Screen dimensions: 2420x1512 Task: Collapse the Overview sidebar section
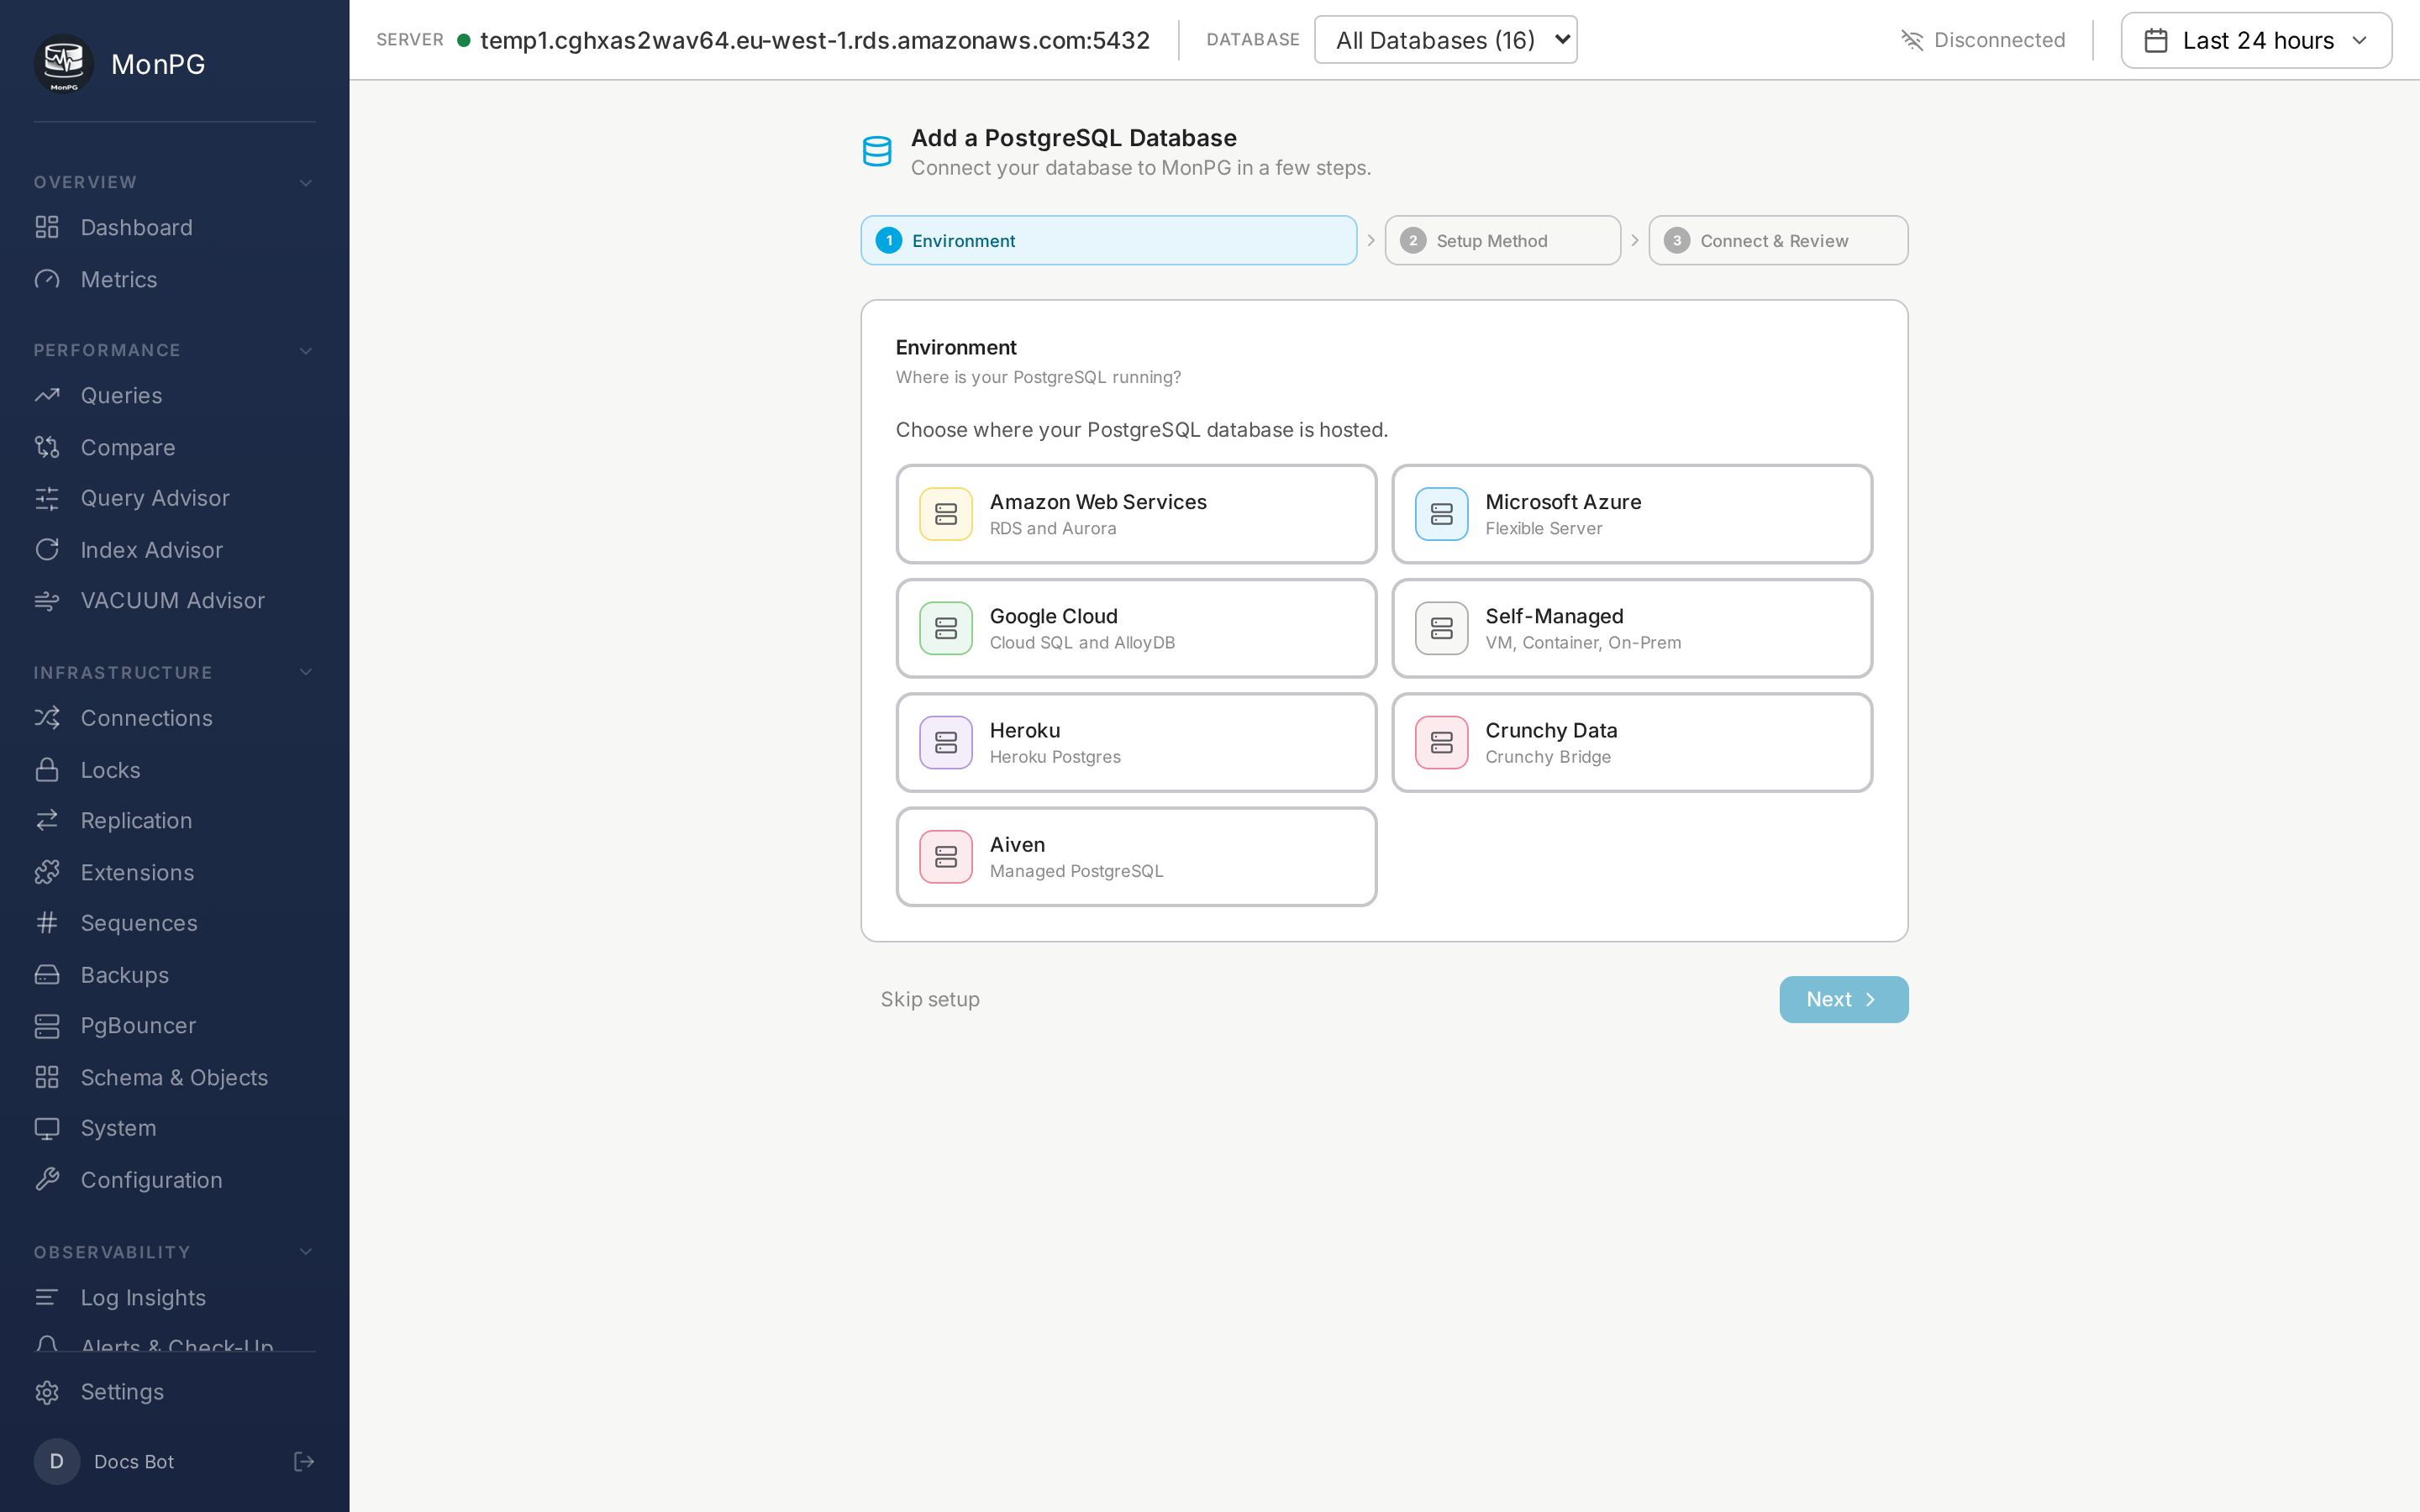(x=306, y=182)
